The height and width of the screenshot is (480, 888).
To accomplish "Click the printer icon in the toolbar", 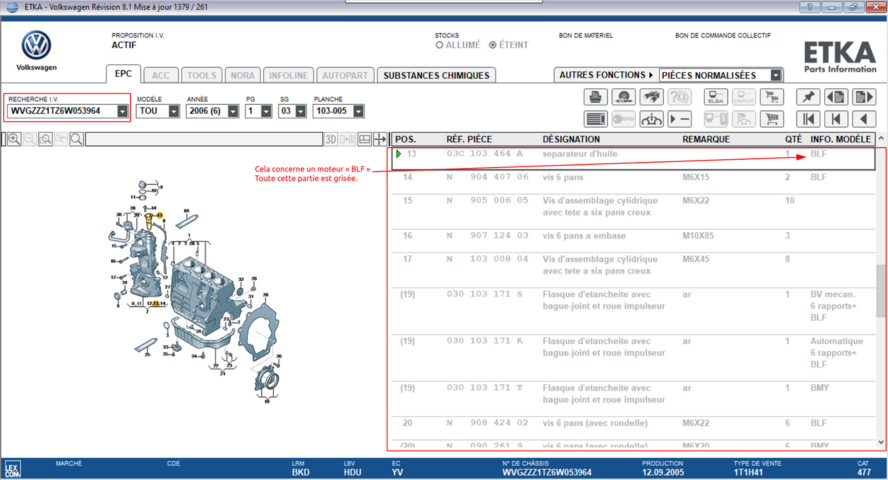I will [595, 97].
